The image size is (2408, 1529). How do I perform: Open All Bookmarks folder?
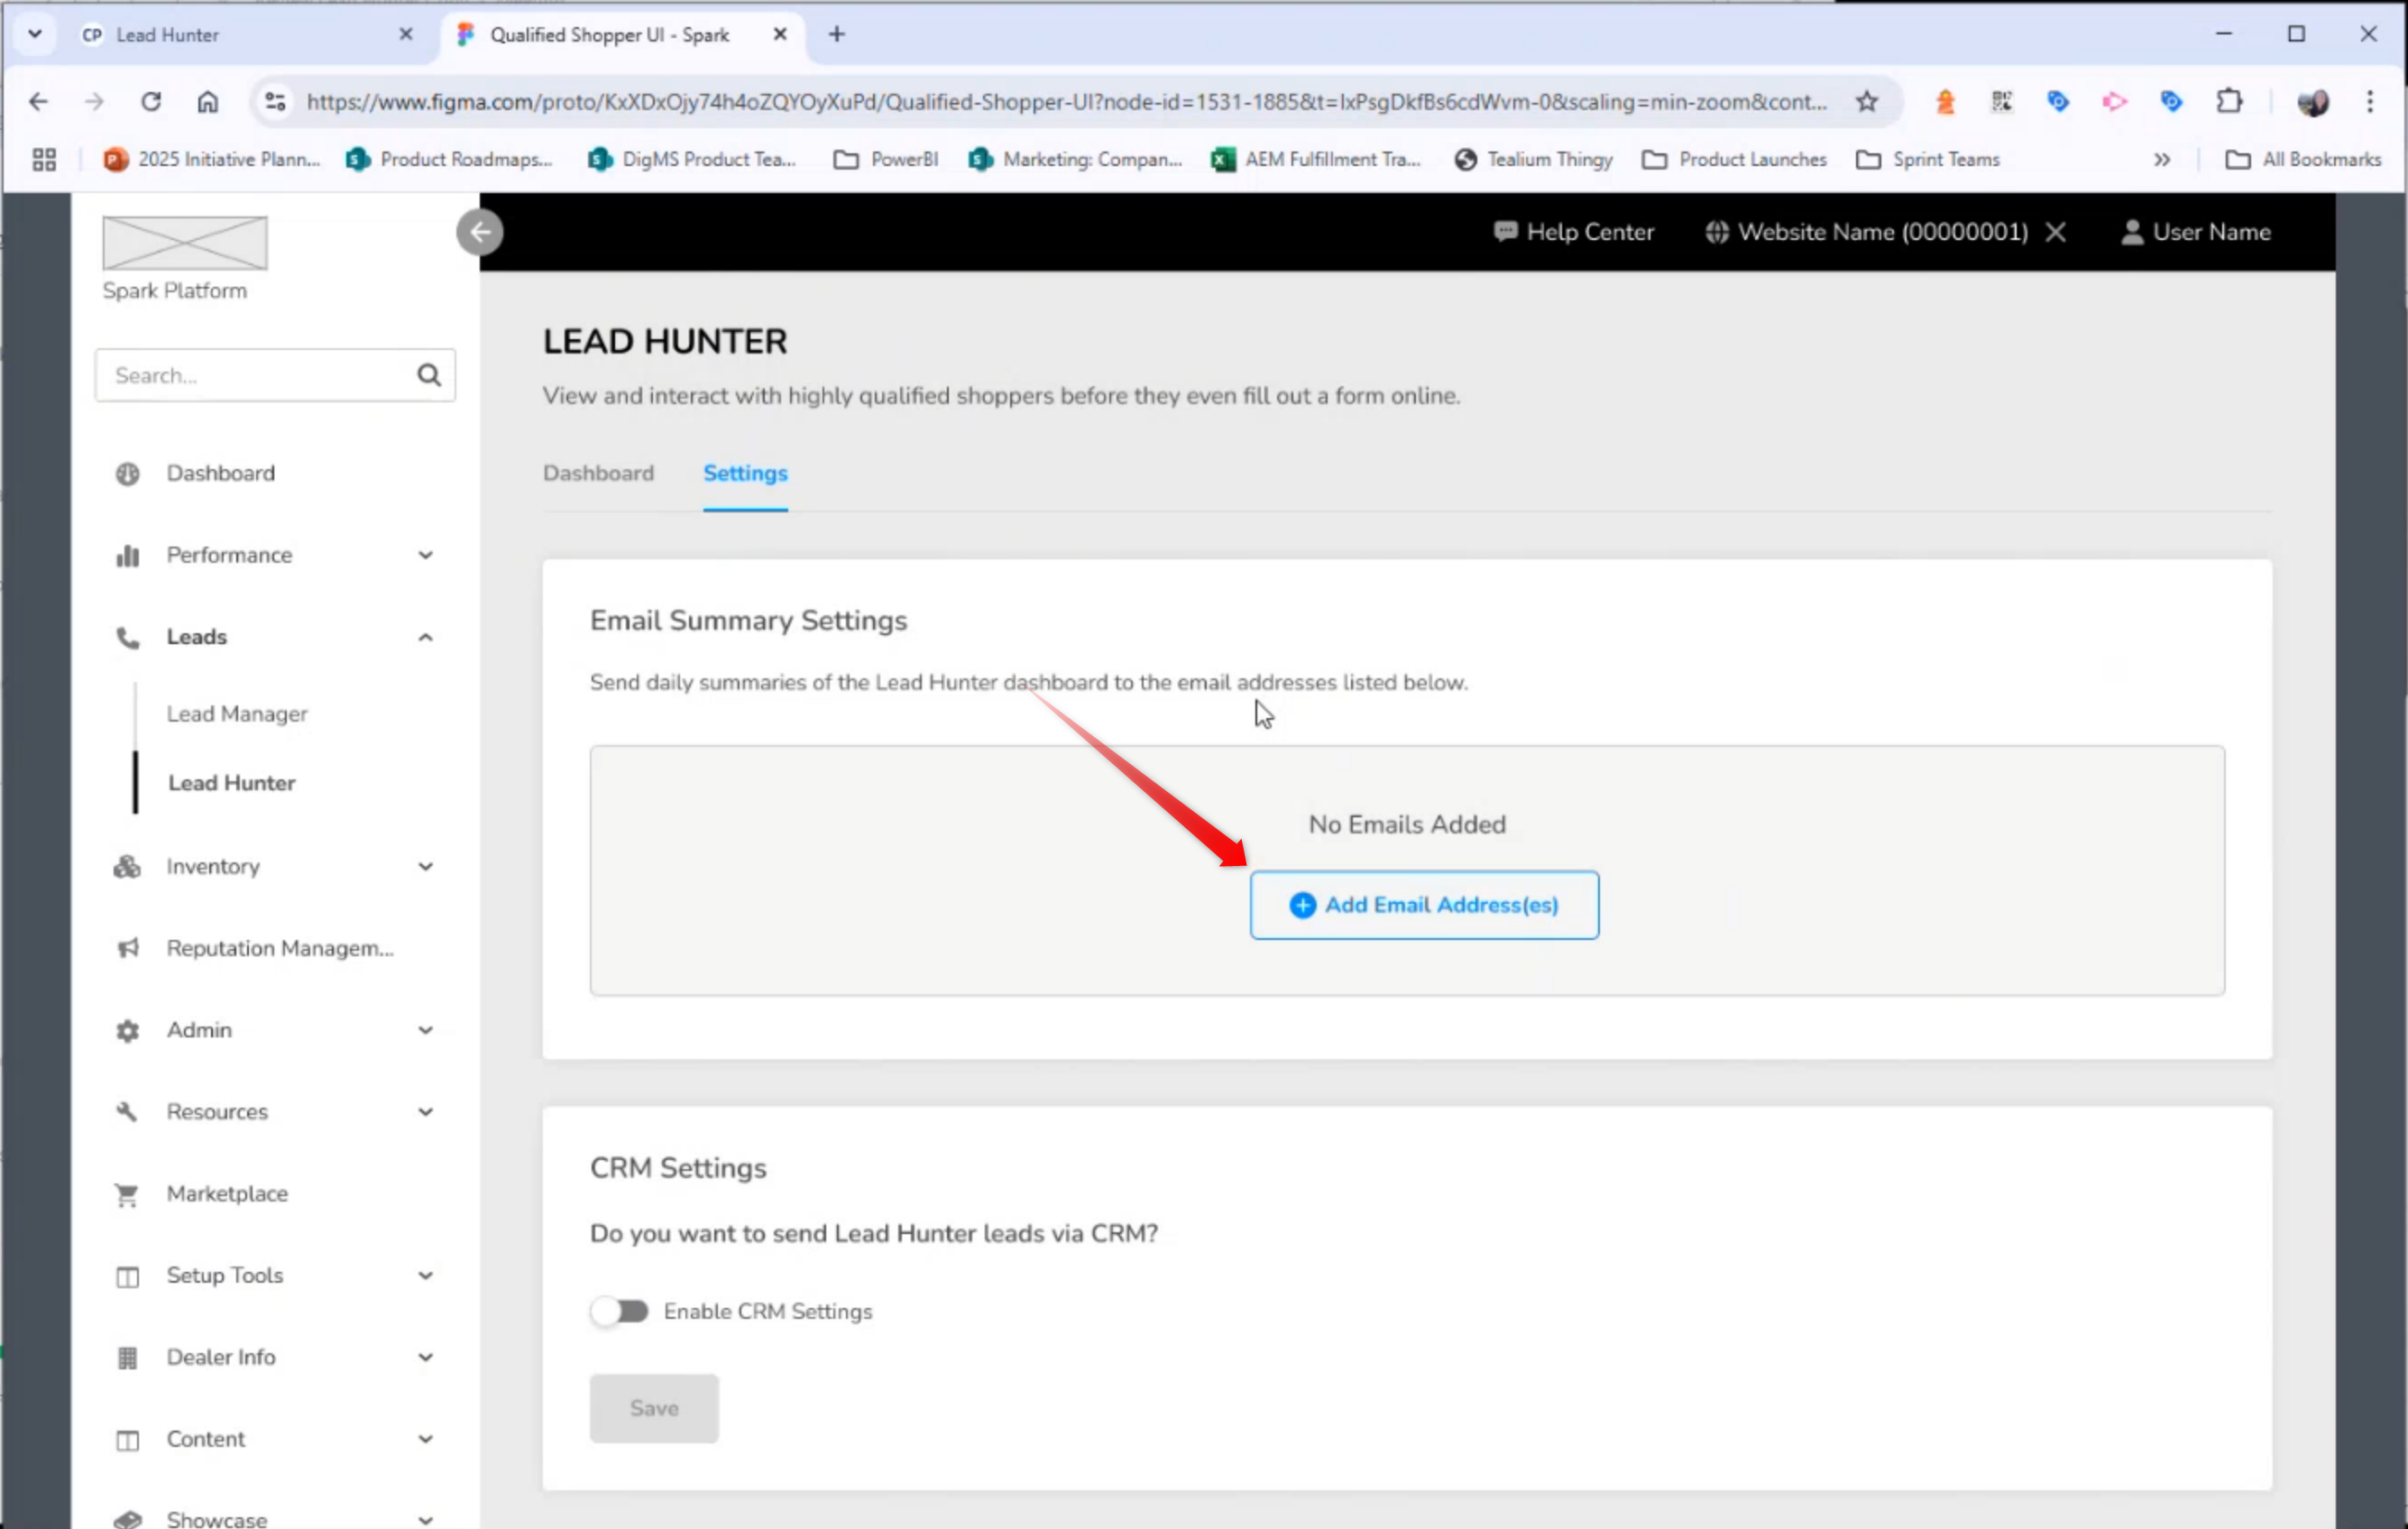pos(2303,159)
